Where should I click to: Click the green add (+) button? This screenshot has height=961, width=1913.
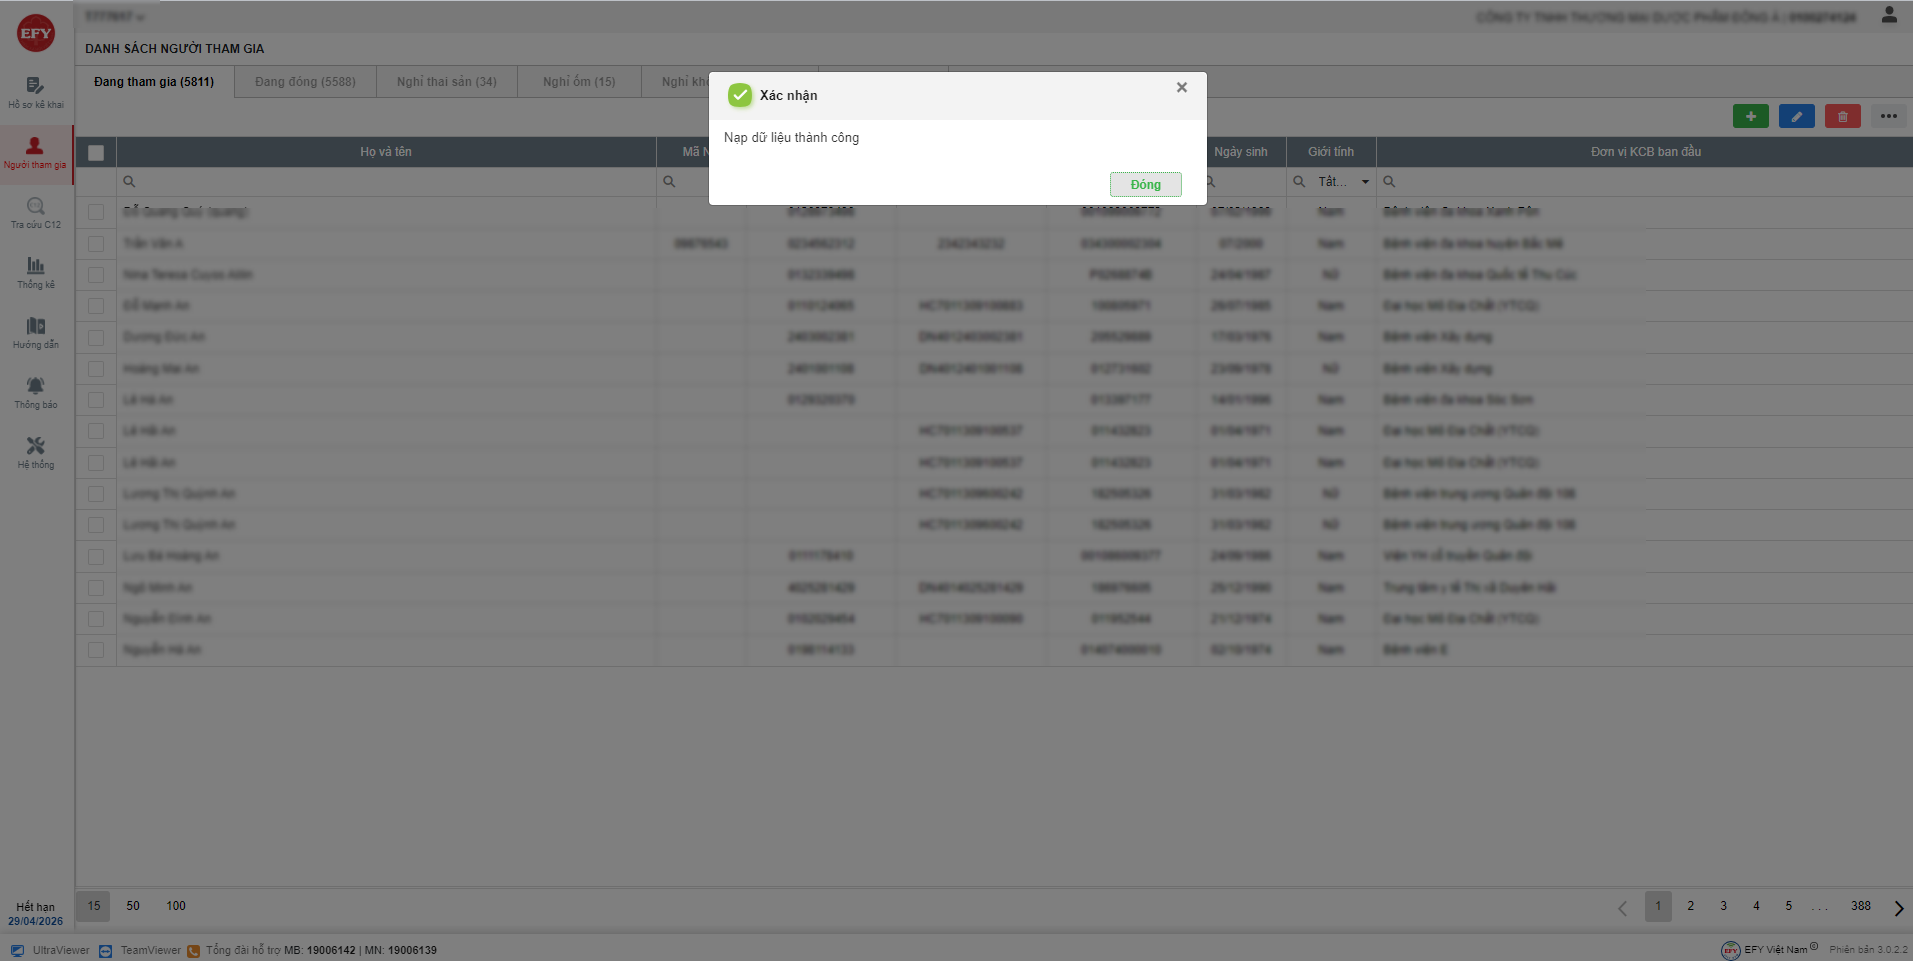point(1750,117)
